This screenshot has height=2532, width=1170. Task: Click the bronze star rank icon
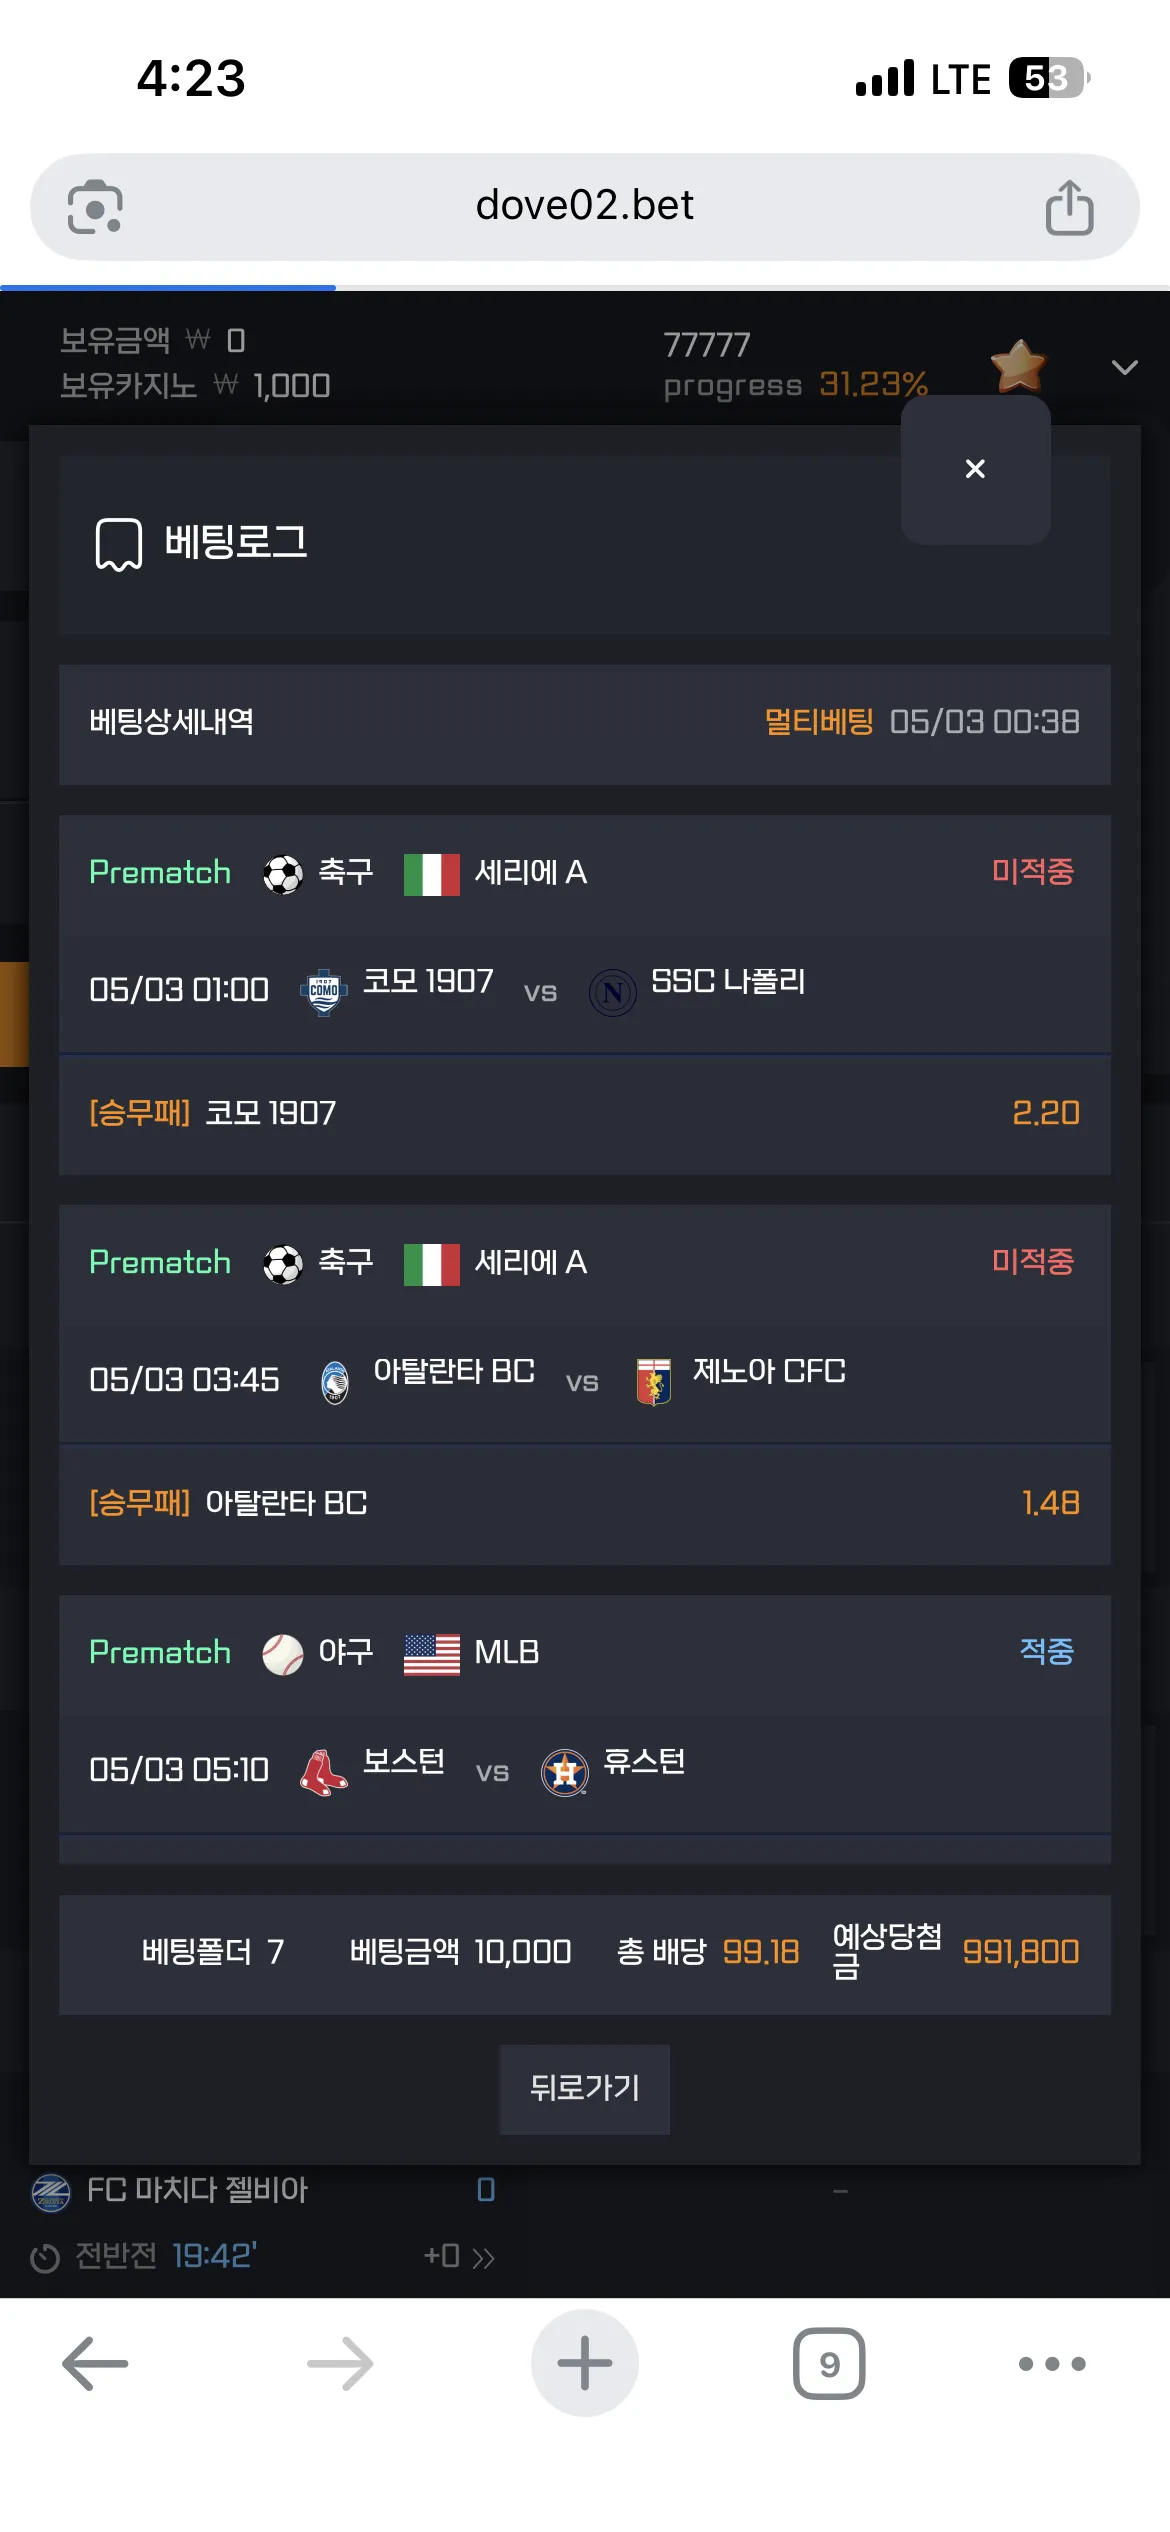pos(1018,365)
